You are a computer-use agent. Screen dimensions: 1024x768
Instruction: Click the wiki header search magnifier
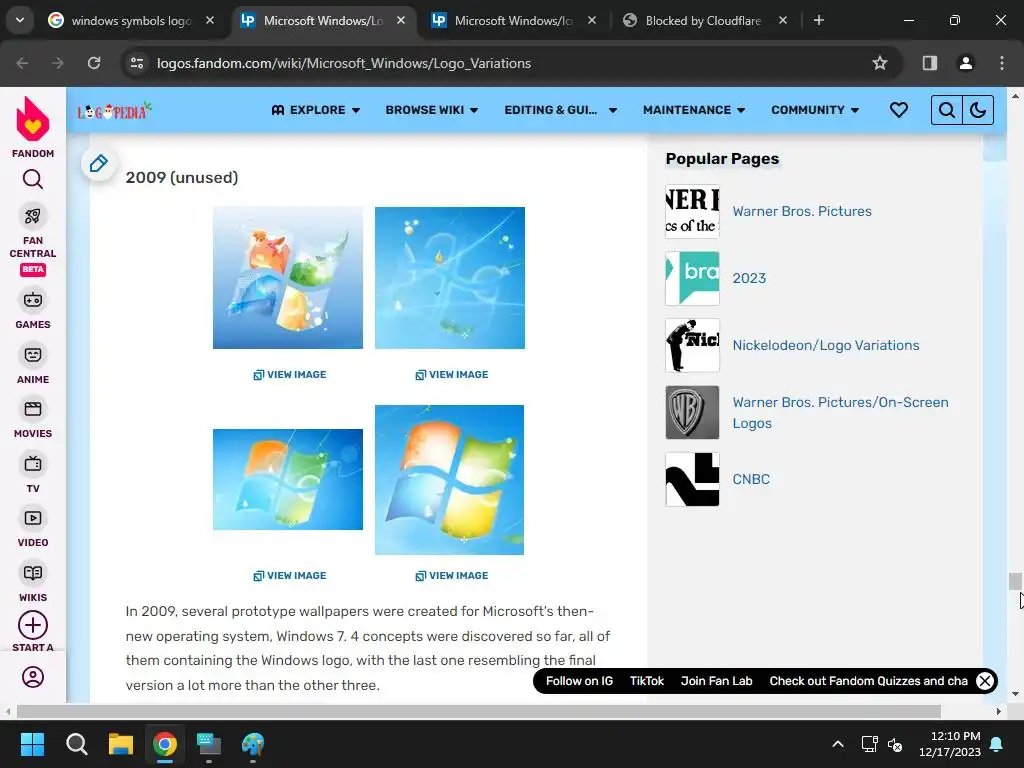(x=946, y=110)
